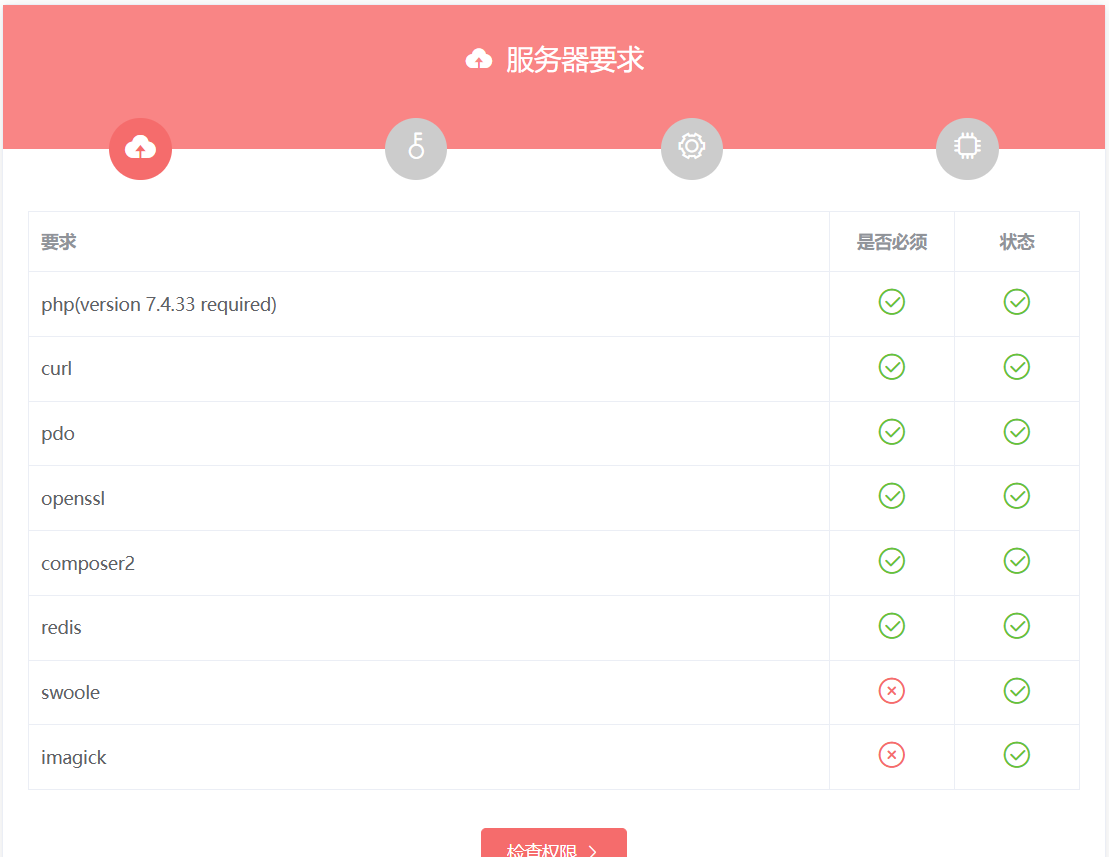Click the cloud icon beside 服务器要求 title

click(x=479, y=59)
